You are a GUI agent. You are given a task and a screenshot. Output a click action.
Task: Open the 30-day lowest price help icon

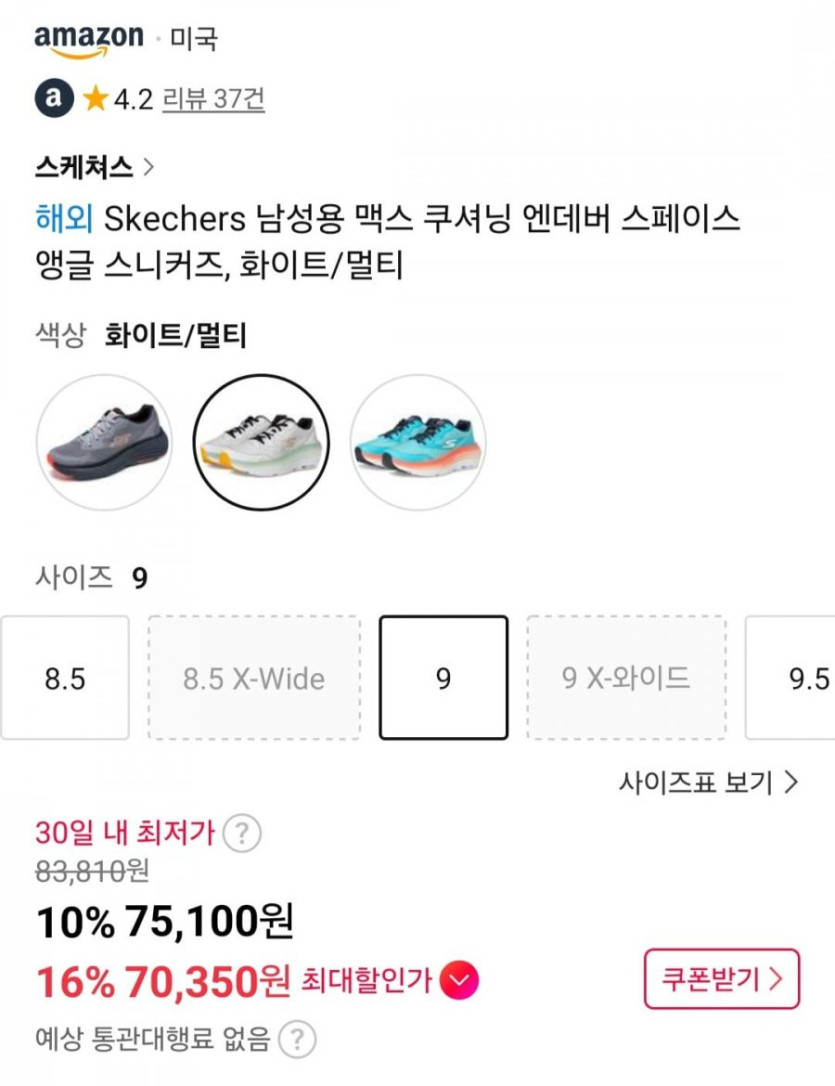tap(242, 833)
